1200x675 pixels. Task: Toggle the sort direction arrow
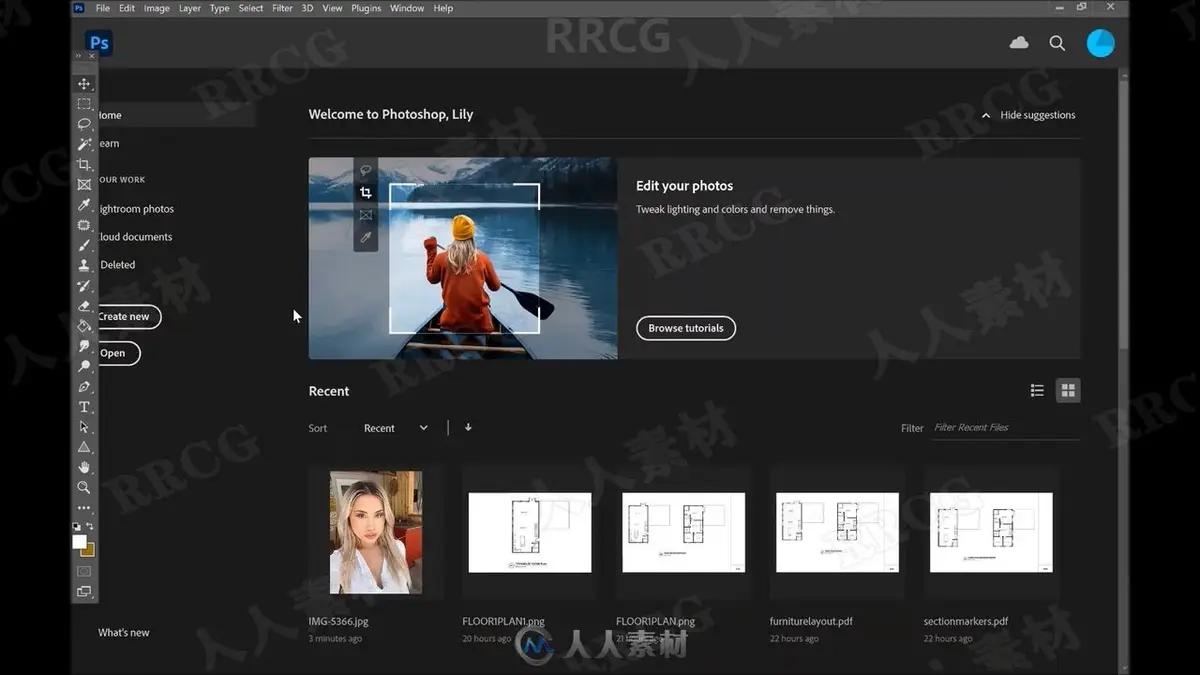pos(468,427)
